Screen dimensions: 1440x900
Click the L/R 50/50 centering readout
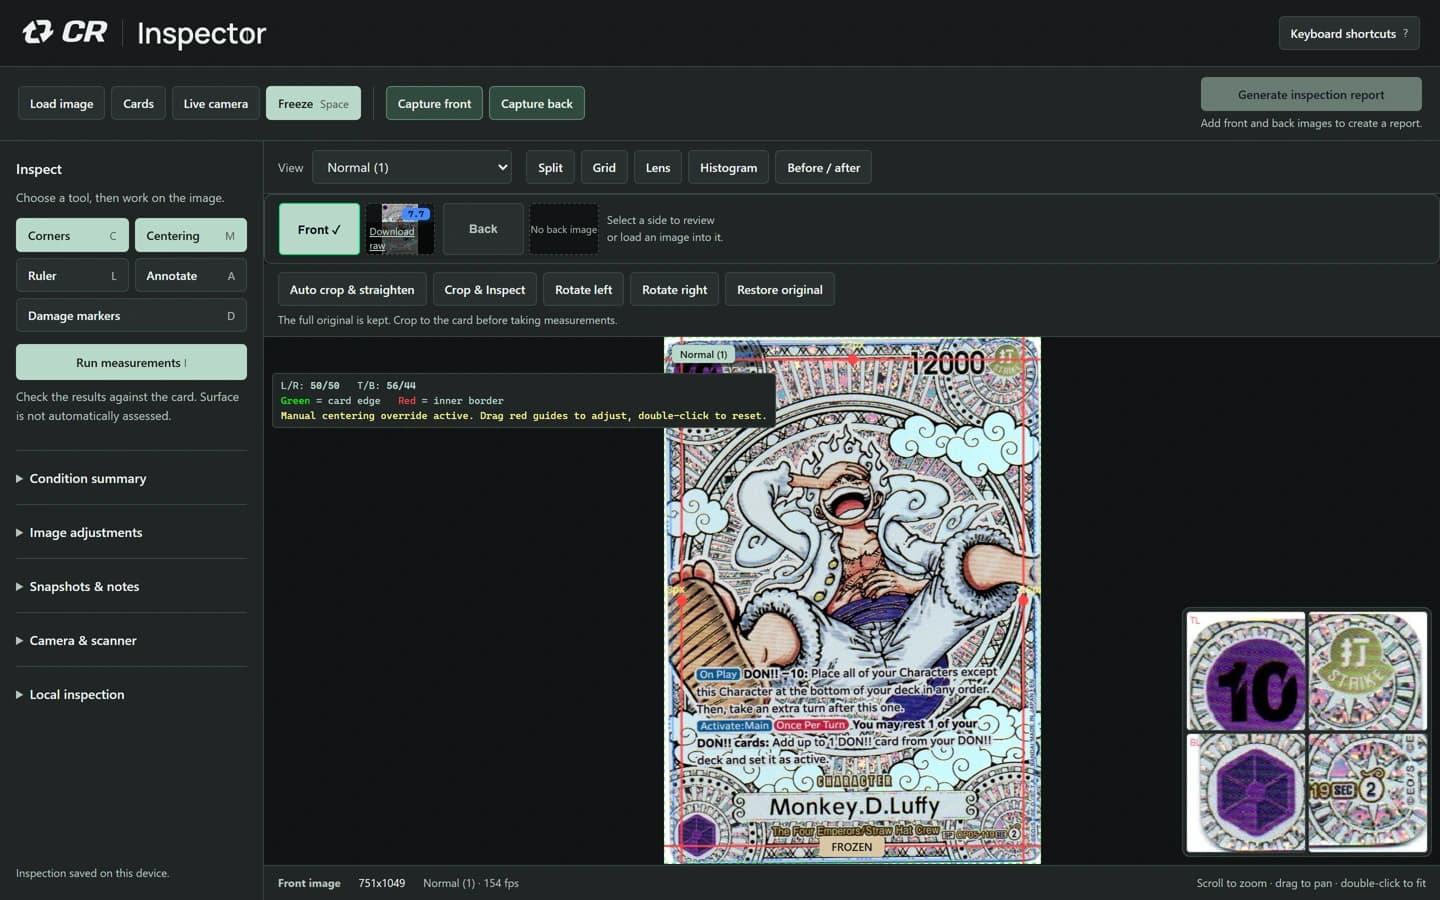point(310,385)
